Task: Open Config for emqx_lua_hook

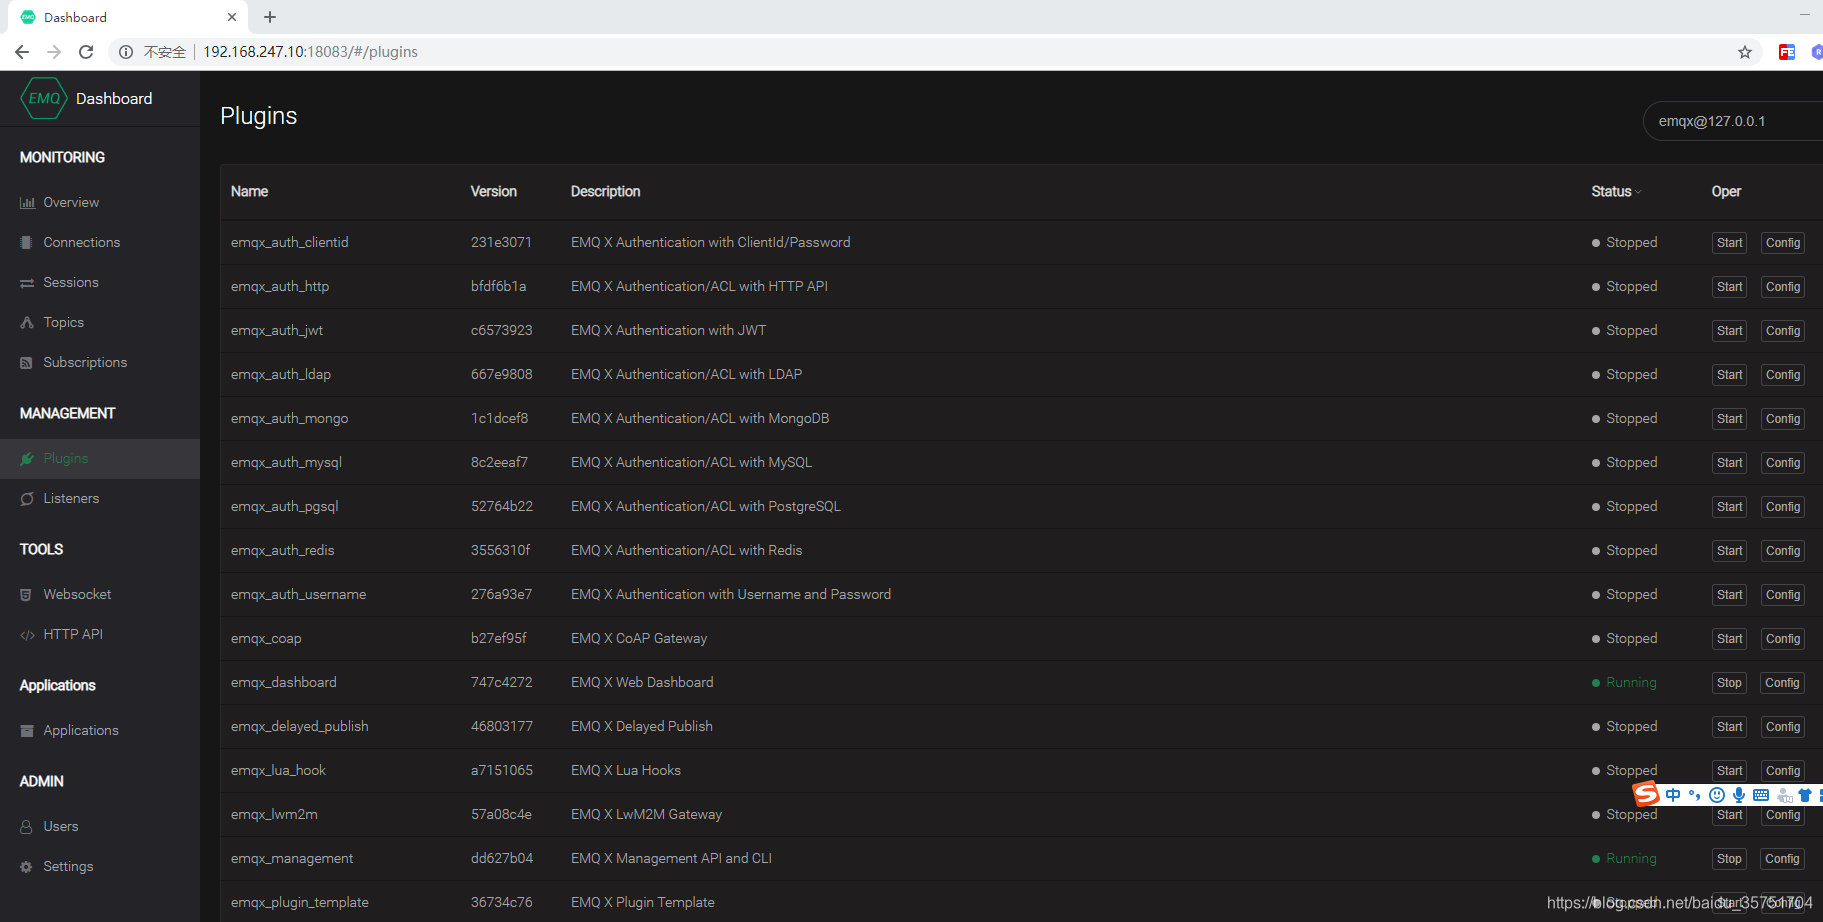Action: (1783, 771)
